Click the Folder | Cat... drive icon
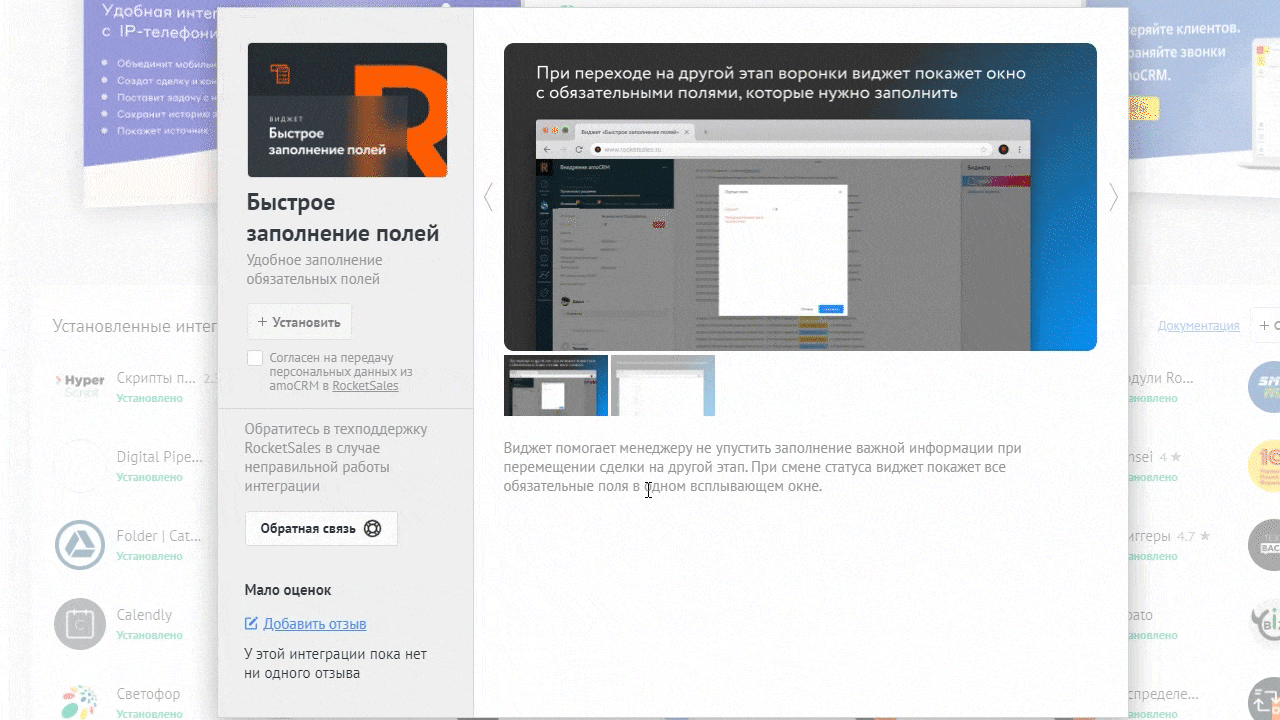The width and height of the screenshot is (1280, 720). (x=80, y=545)
